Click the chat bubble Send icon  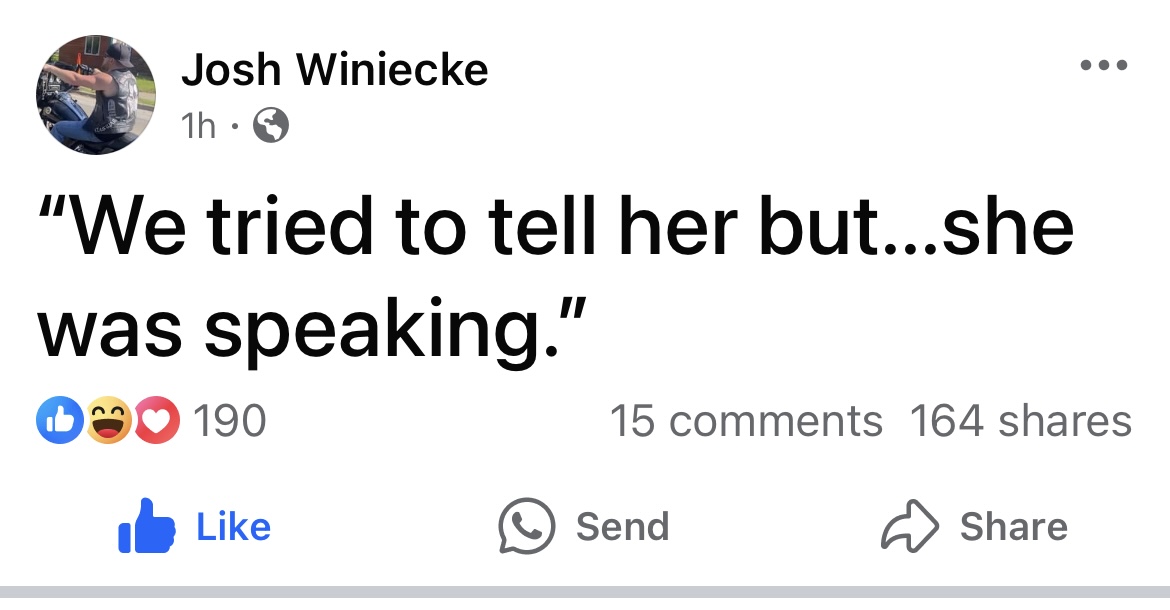(527, 526)
